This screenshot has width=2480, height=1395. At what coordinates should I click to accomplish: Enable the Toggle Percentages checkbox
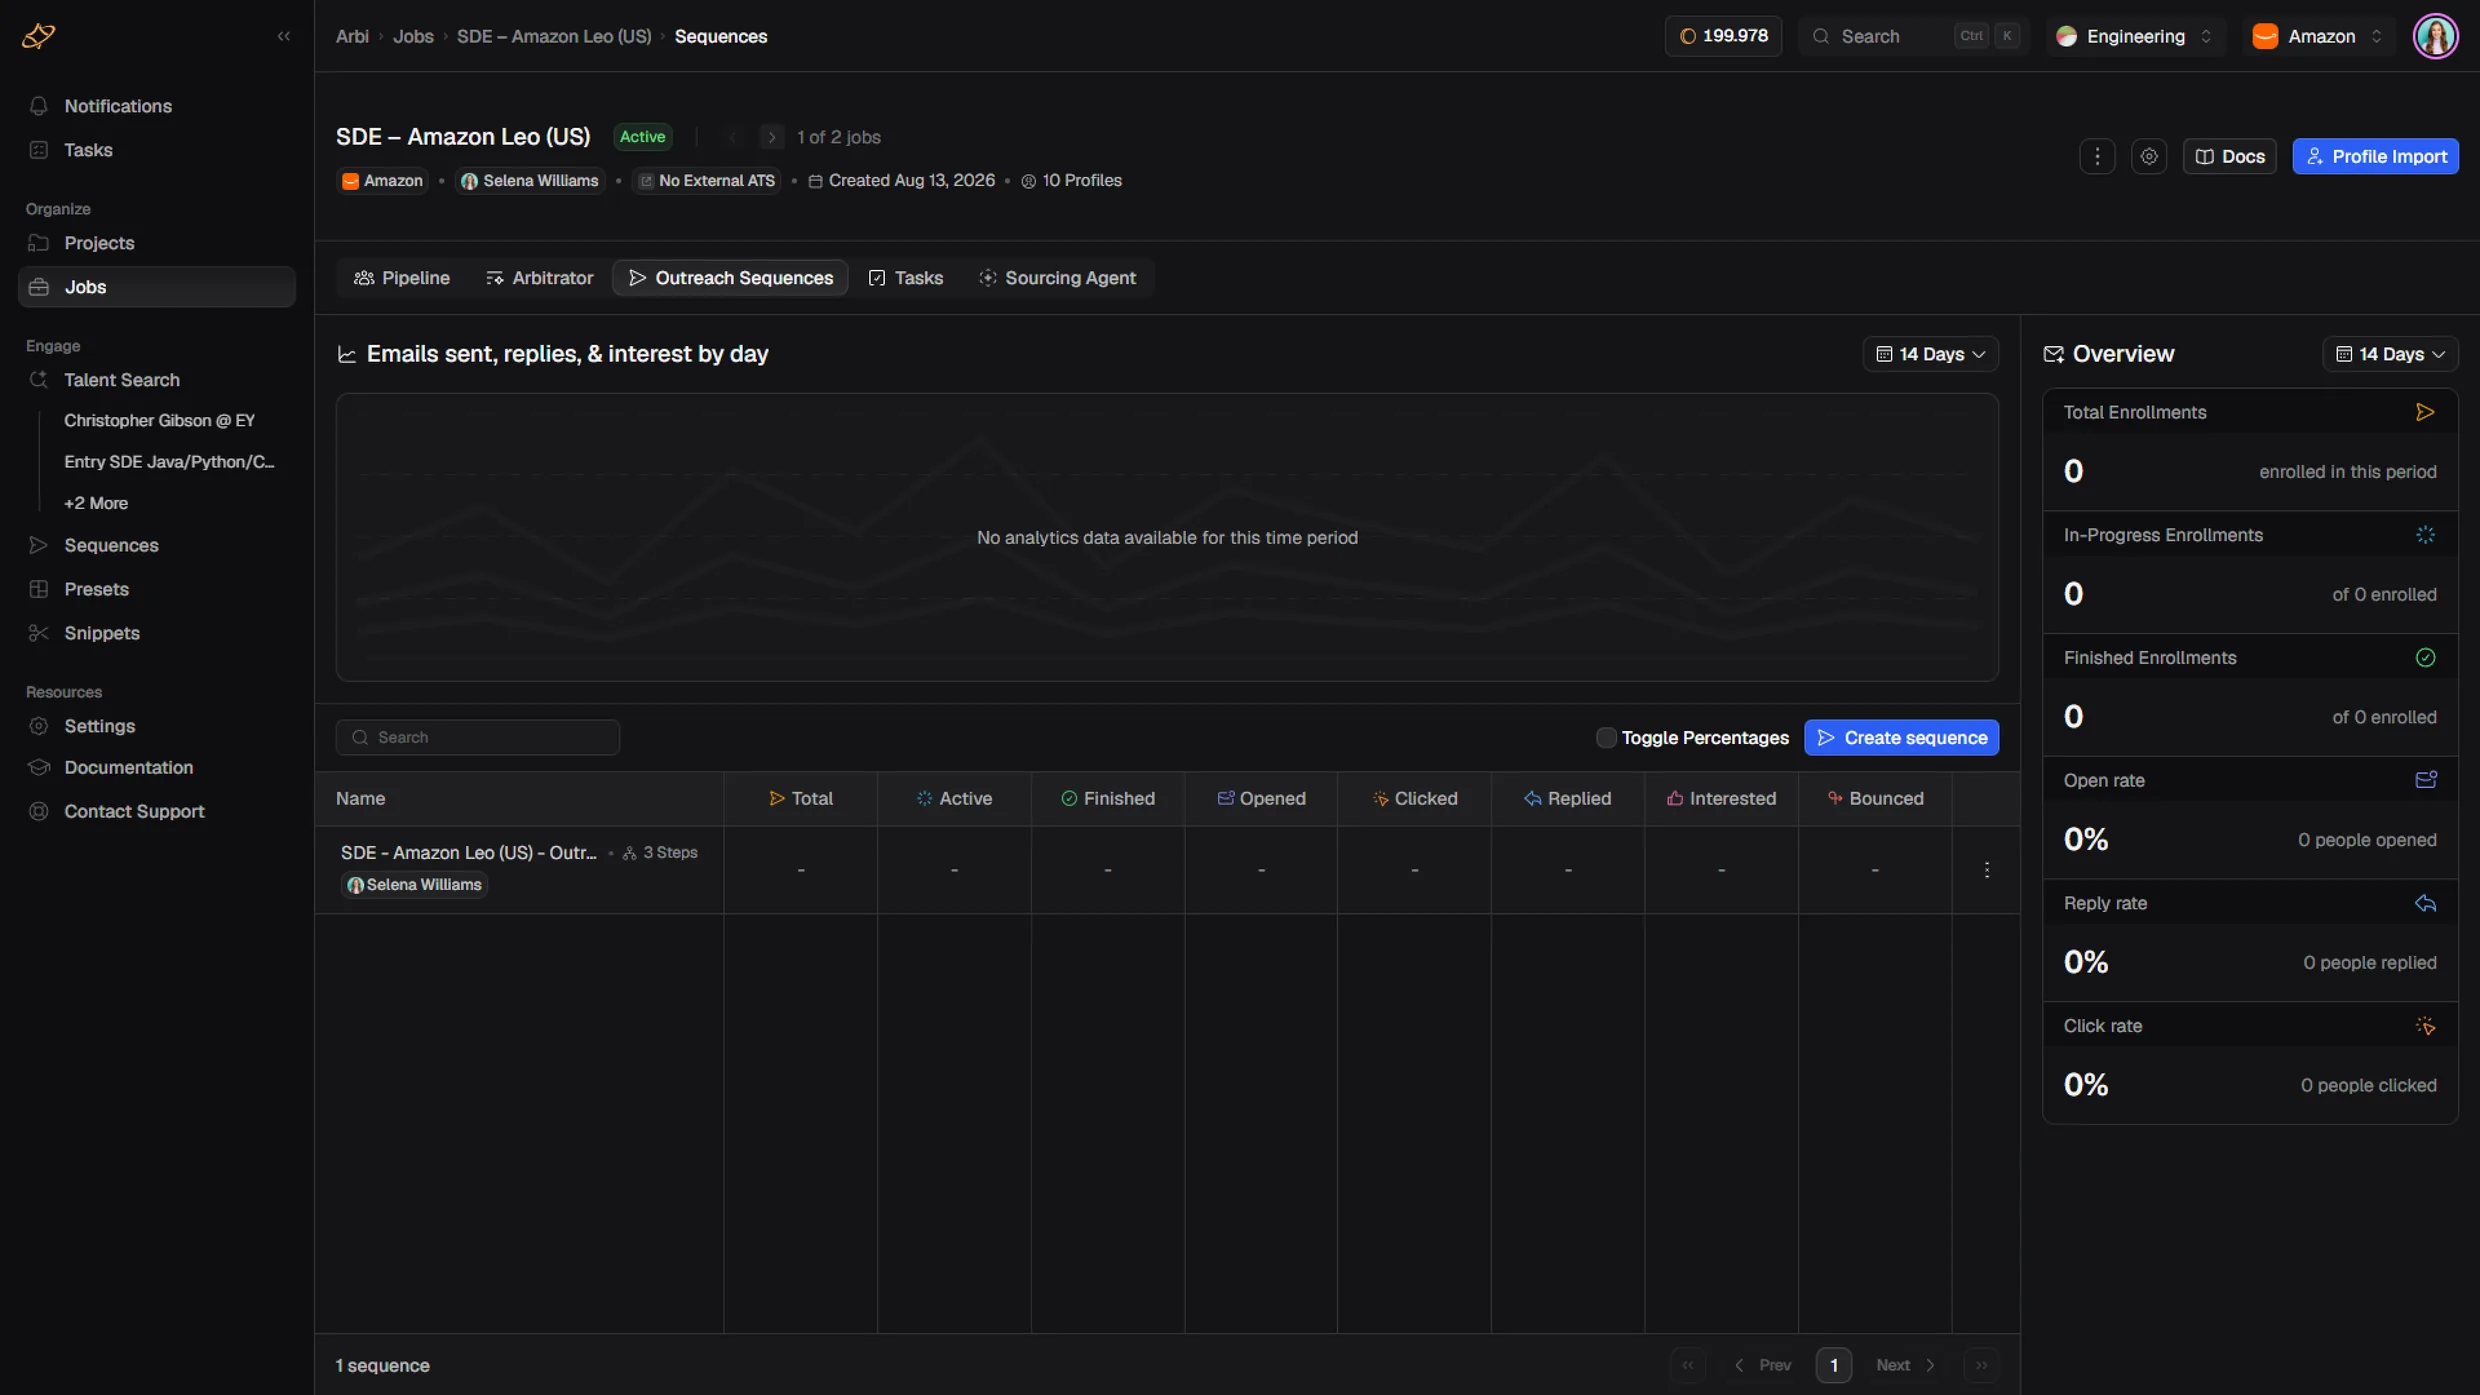click(1605, 738)
